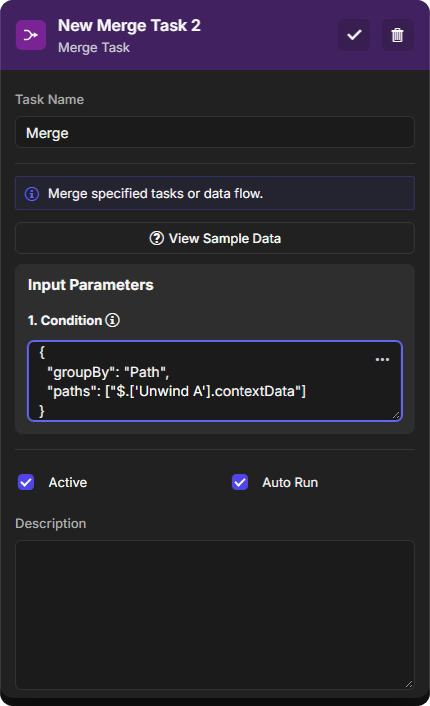430x706 pixels.
Task: Click the empty Description text area
Action: click(215, 615)
